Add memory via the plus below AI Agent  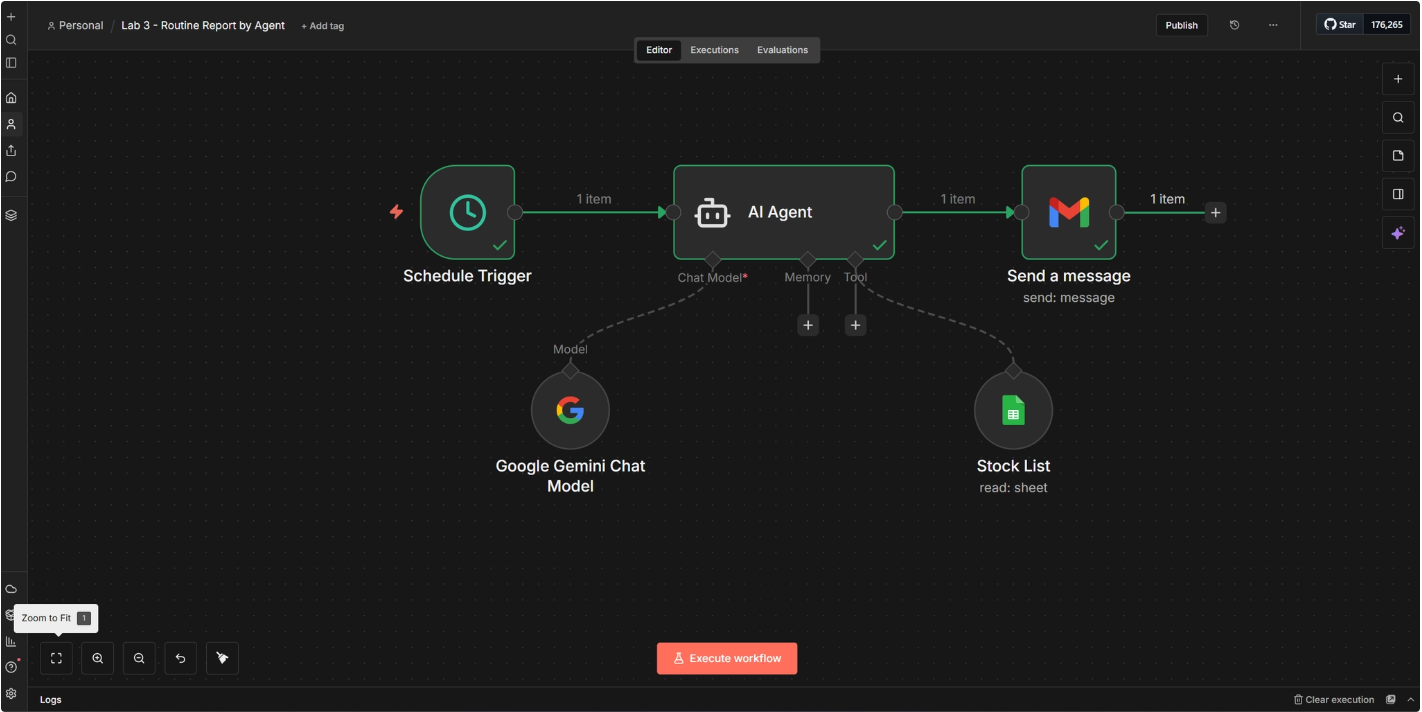pos(808,324)
